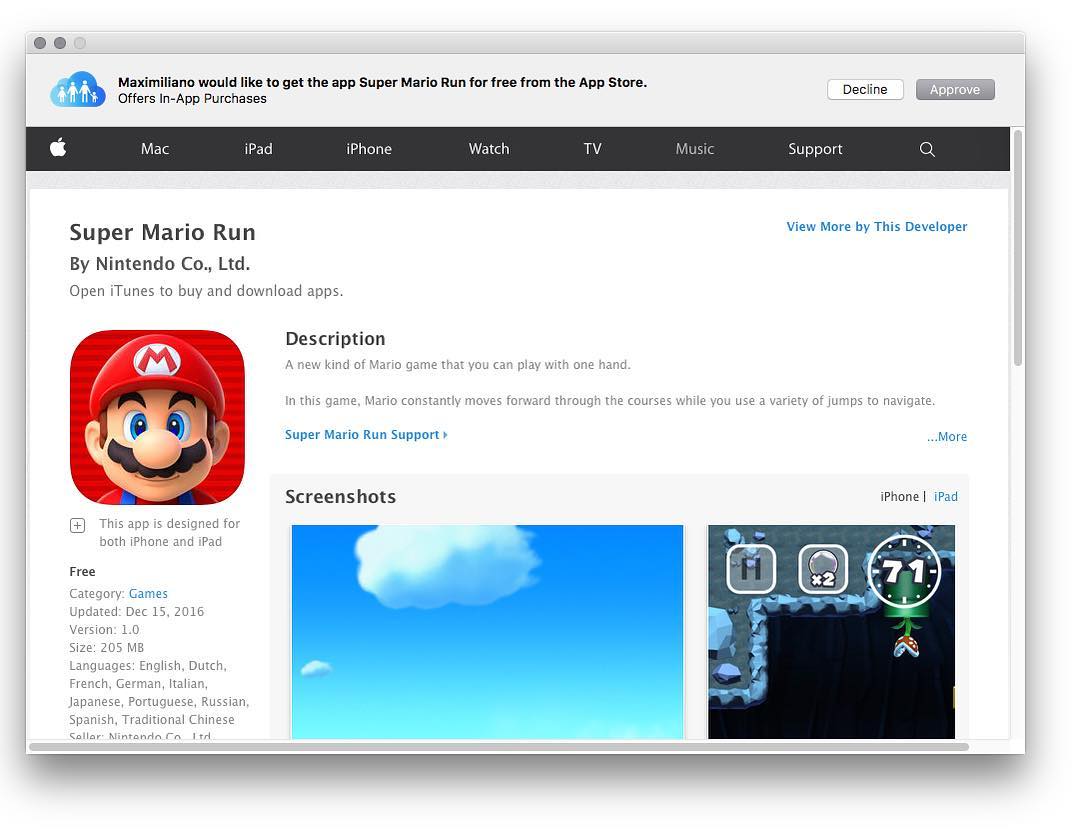Approve the Super Mario Run request
The width and height of the screenshot is (1076, 834).
coord(955,90)
